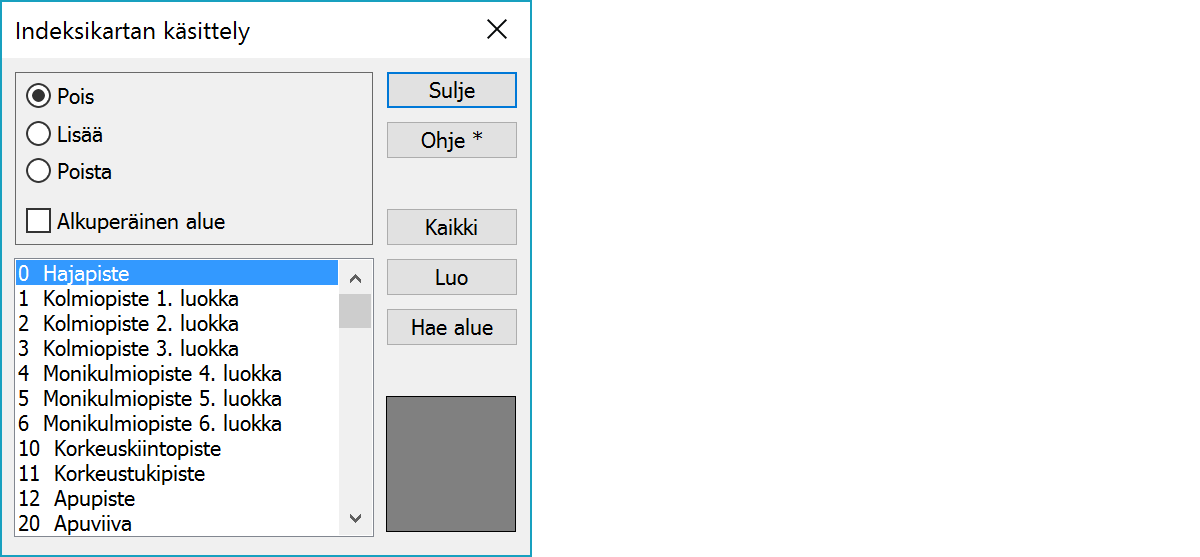Choose the Lisää radio option
Image resolution: width=1200 pixels, height=557 pixels.
click(39, 134)
